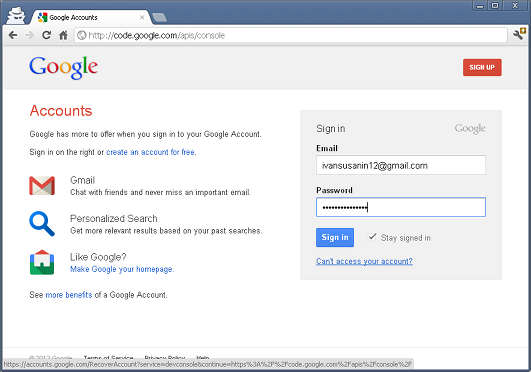Click the browser forward arrow
Image resolution: width=531 pixels, height=372 pixels.
click(30, 35)
